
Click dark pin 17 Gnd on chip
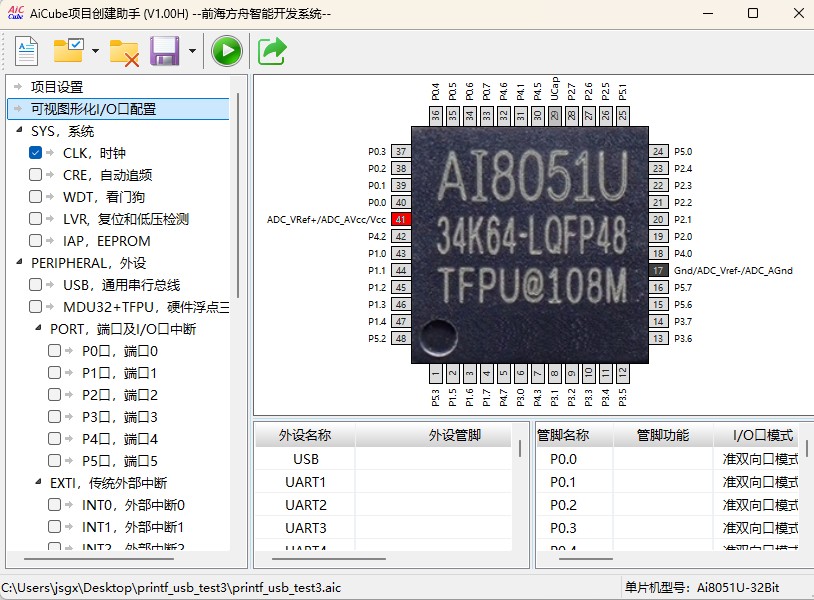point(658,270)
